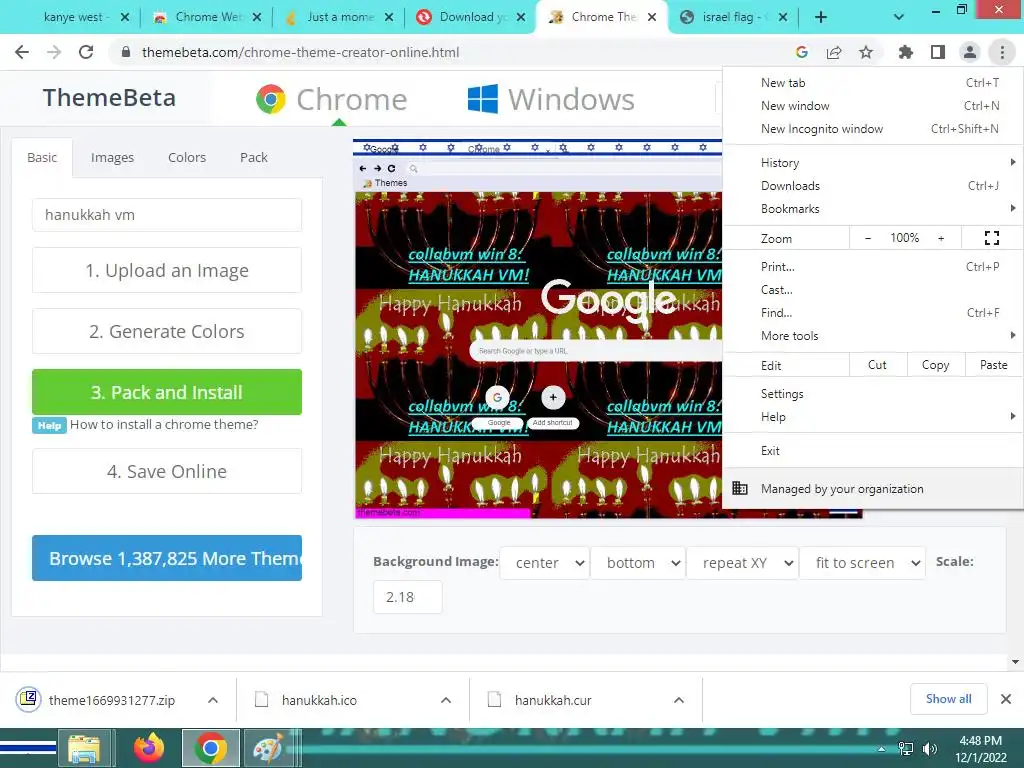Click the hanukkah.ico file icon
This screenshot has height=768, width=1024.
click(x=261, y=699)
